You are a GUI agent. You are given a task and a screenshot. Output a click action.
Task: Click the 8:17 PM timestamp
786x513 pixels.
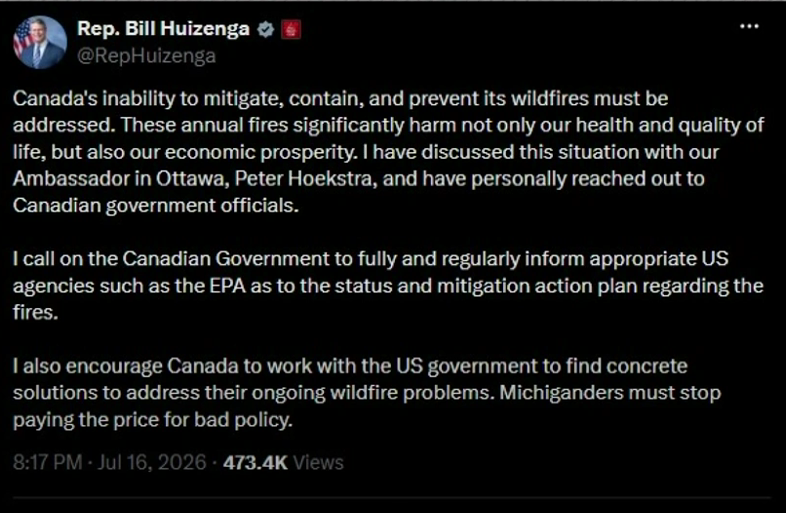point(48,462)
